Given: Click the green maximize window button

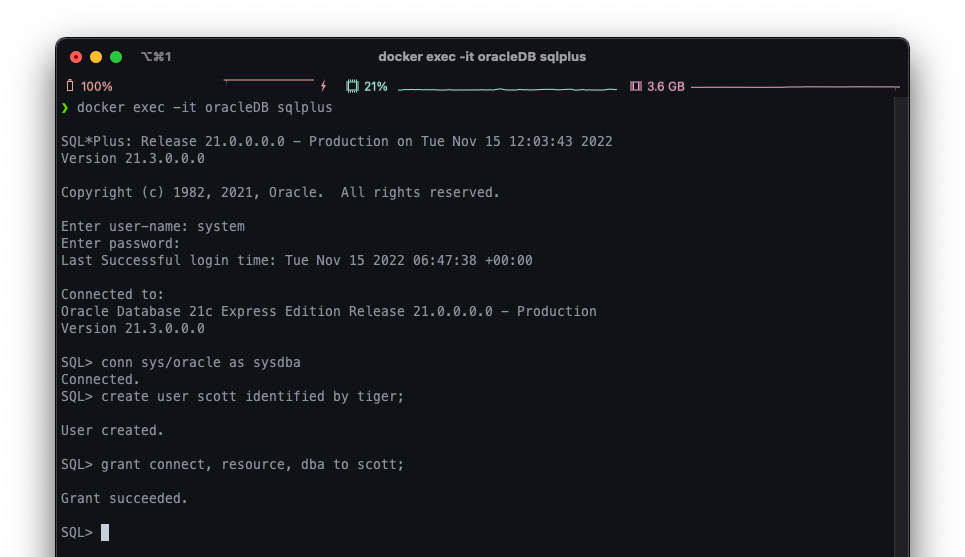Looking at the screenshot, I should click(x=116, y=57).
